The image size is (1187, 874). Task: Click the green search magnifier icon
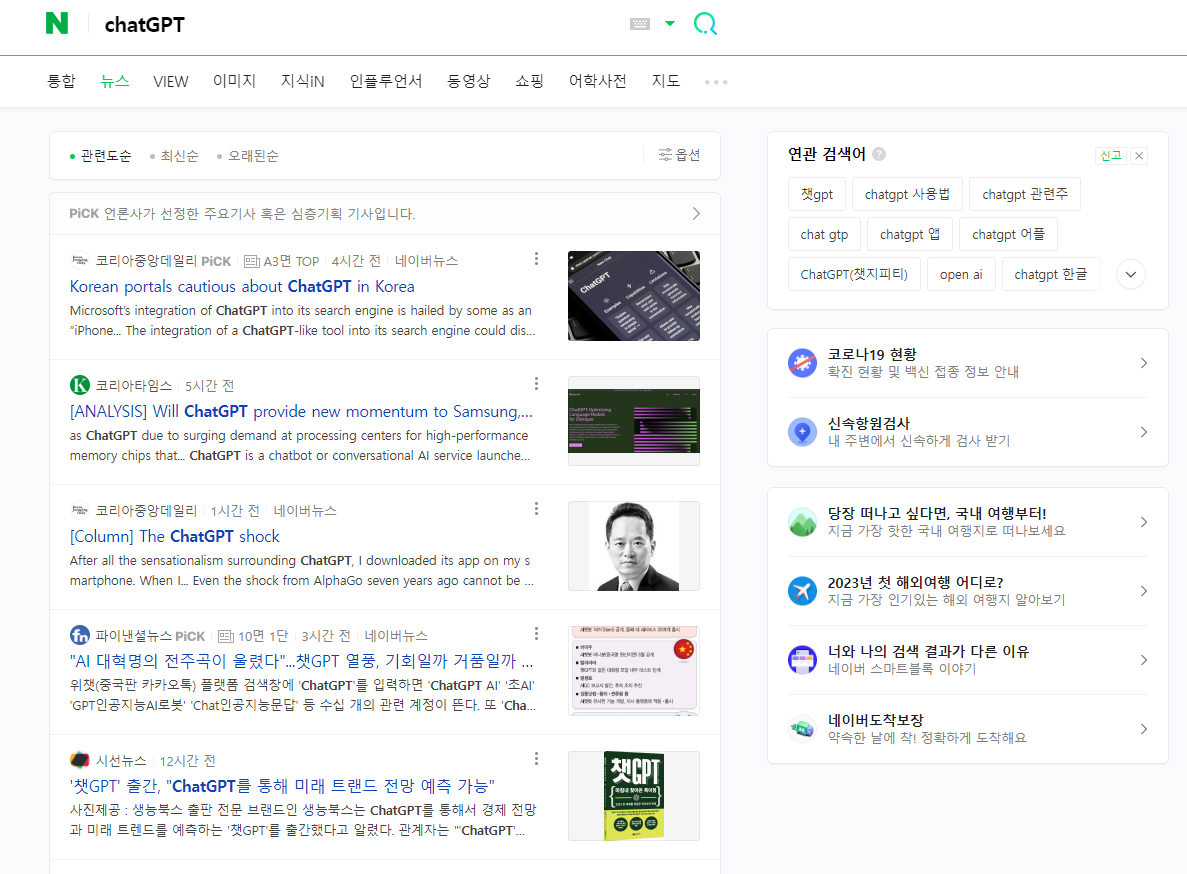pos(706,24)
